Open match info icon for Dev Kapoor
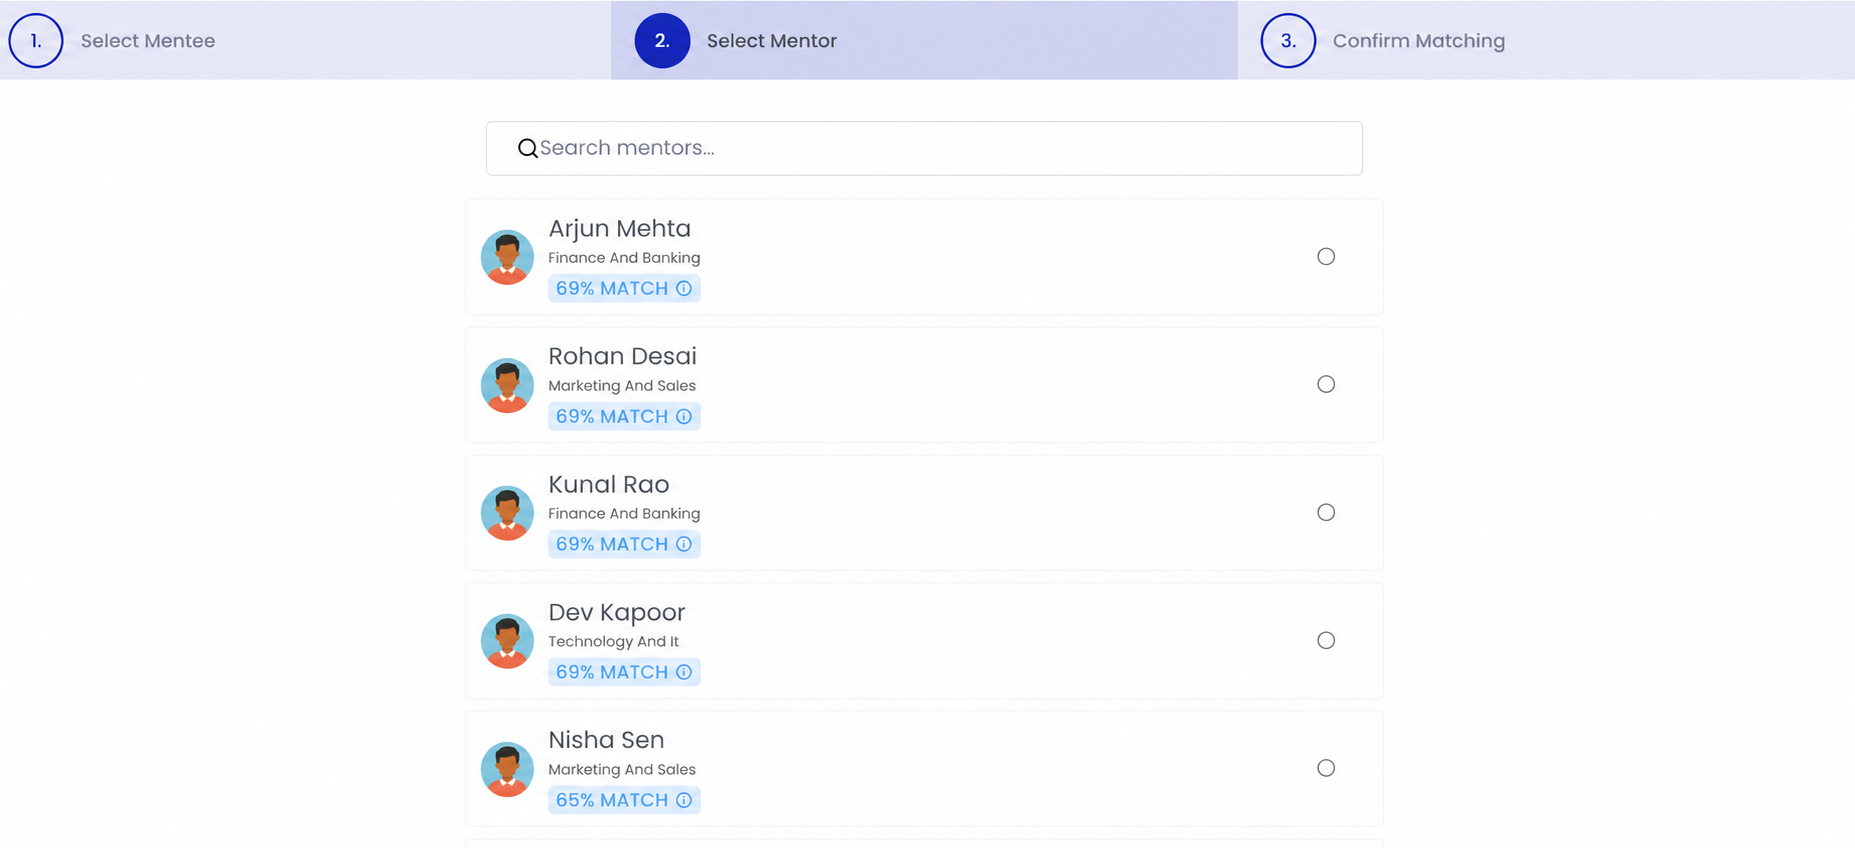 (684, 673)
